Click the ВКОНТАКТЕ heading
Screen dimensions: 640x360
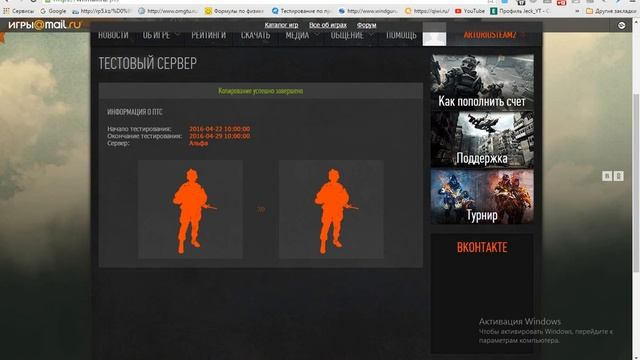click(x=482, y=247)
